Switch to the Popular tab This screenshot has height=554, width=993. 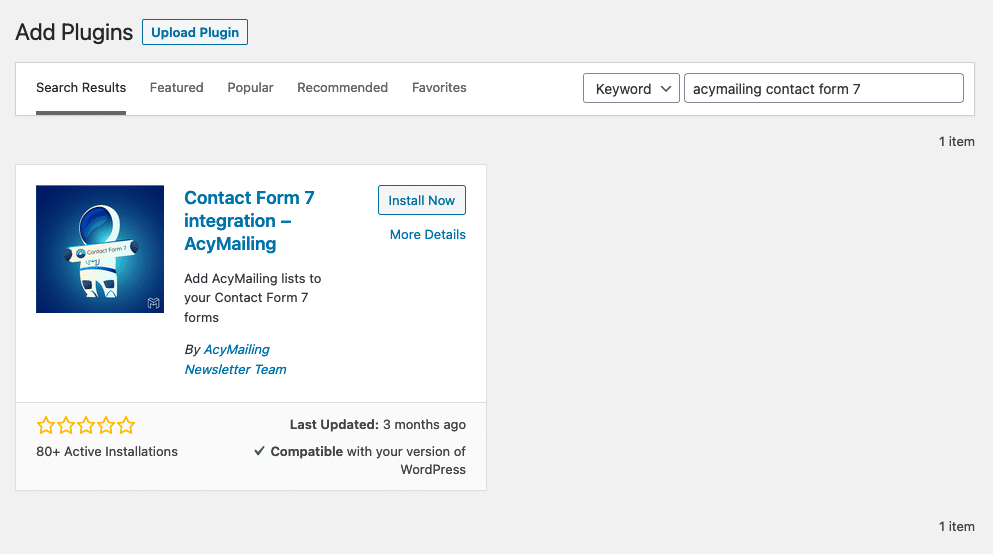tap(250, 87)
